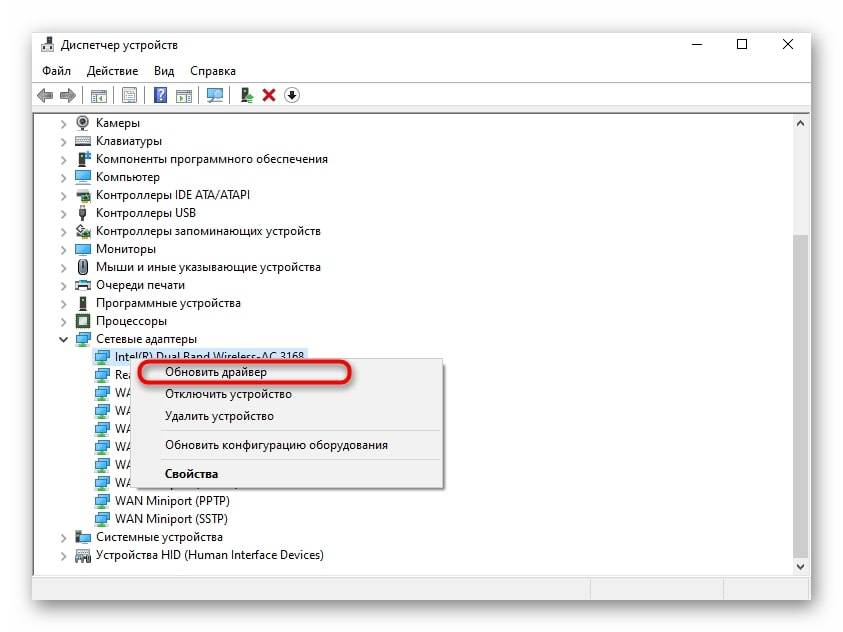
Task: Select the Процессоры tree item
Action: coord(131,321)
